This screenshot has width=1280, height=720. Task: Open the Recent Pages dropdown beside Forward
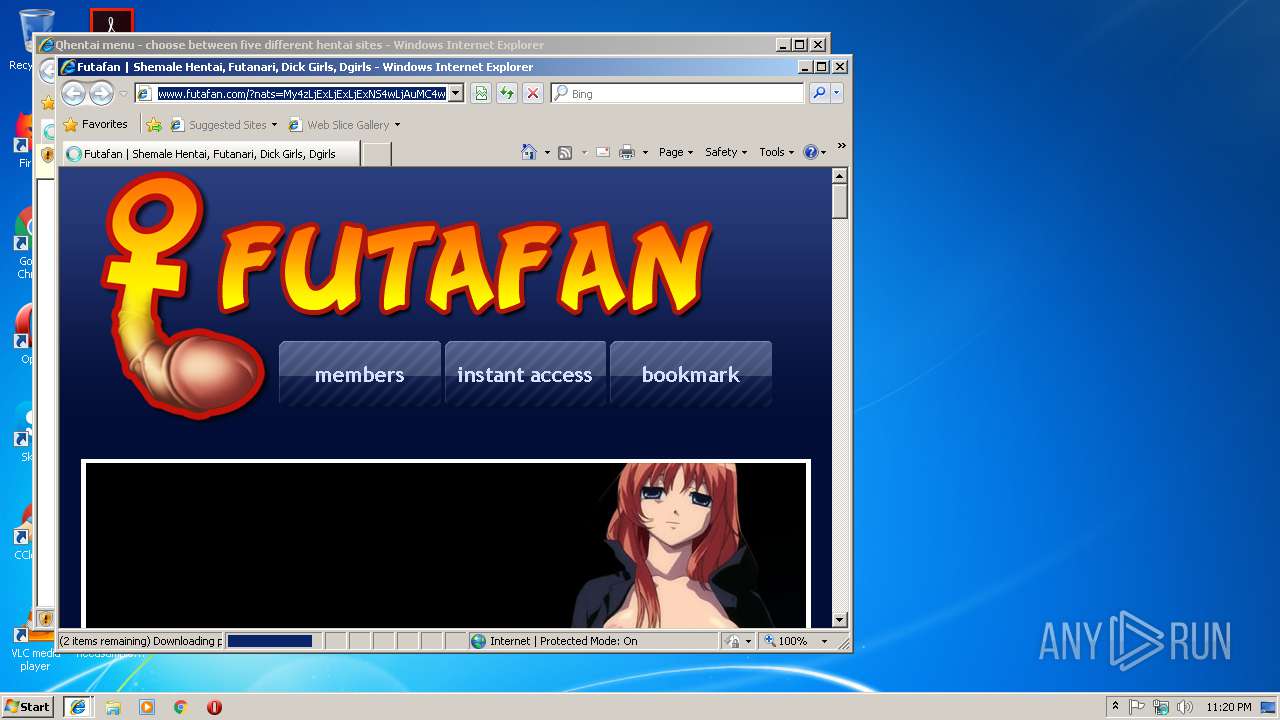[123, 94]
